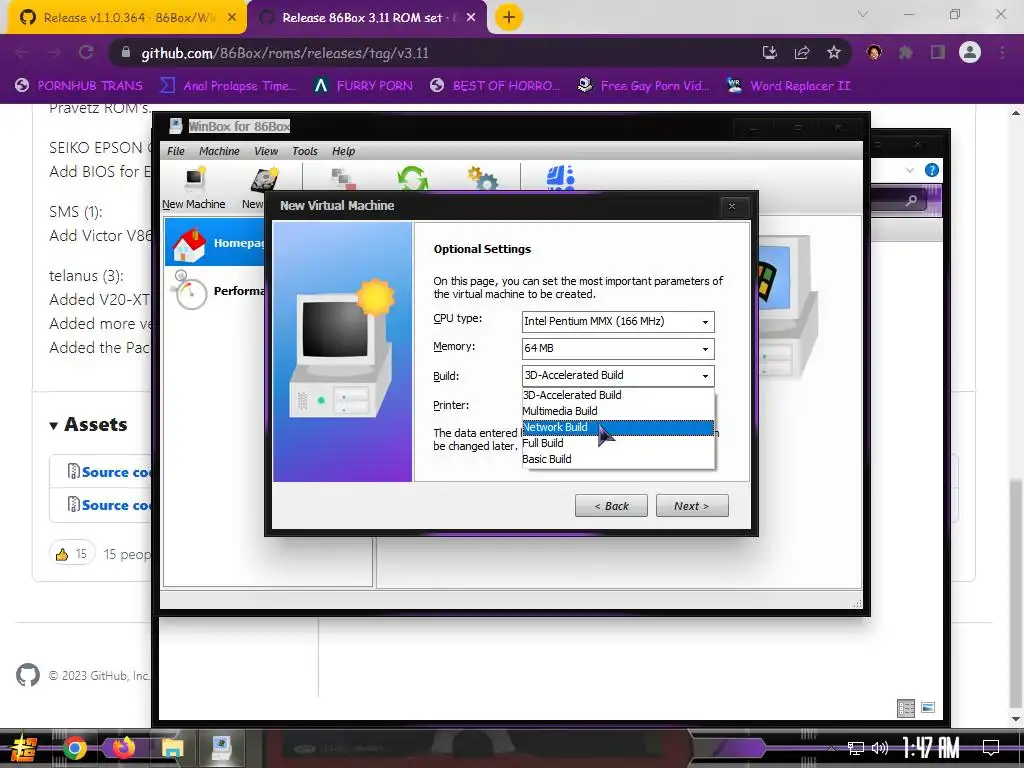Viewport: 1024px width, 768px height.
Task: Toggle the browser side panel icon
Action: [938, 53]
